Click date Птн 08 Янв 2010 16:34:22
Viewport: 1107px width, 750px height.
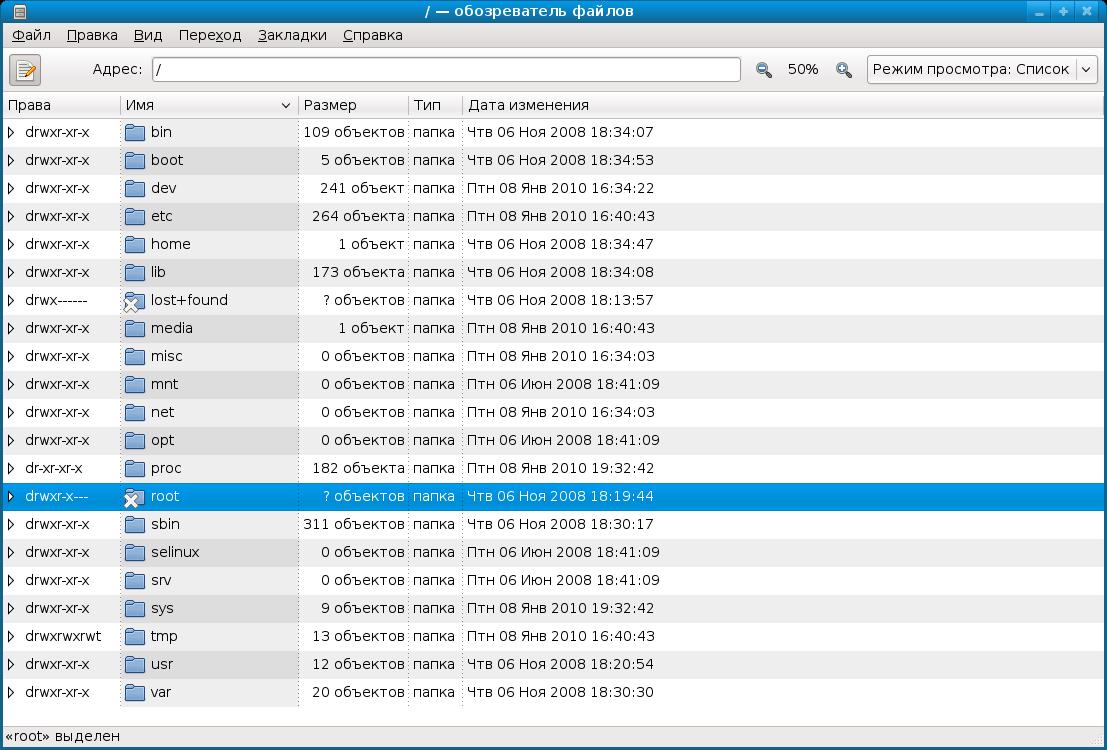click(x=561, y=189)
